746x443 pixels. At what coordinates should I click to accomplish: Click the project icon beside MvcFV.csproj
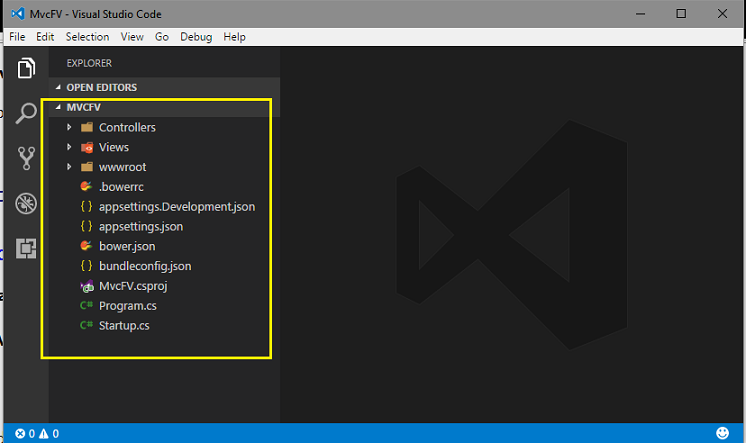[x=87, y=286]
